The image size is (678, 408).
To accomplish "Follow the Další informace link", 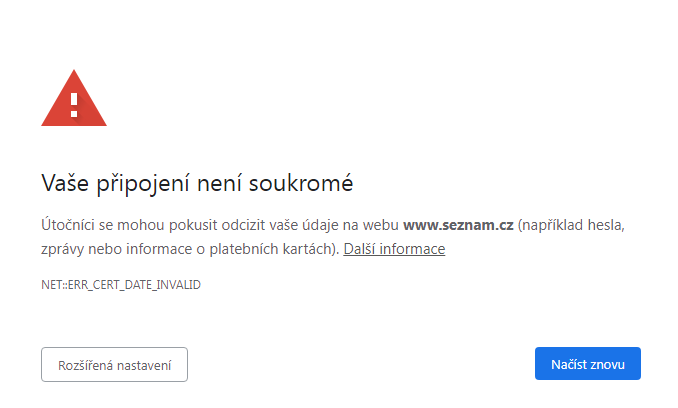I will [x=394, y=248].
